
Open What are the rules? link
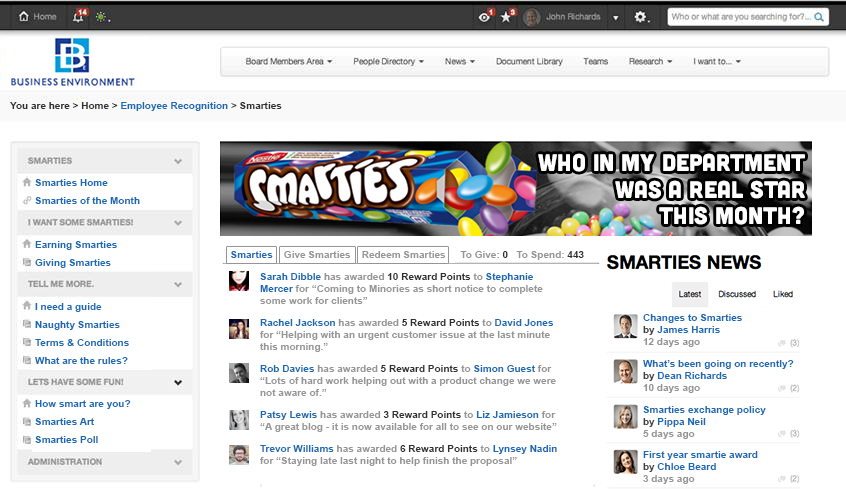click(81, 360)
